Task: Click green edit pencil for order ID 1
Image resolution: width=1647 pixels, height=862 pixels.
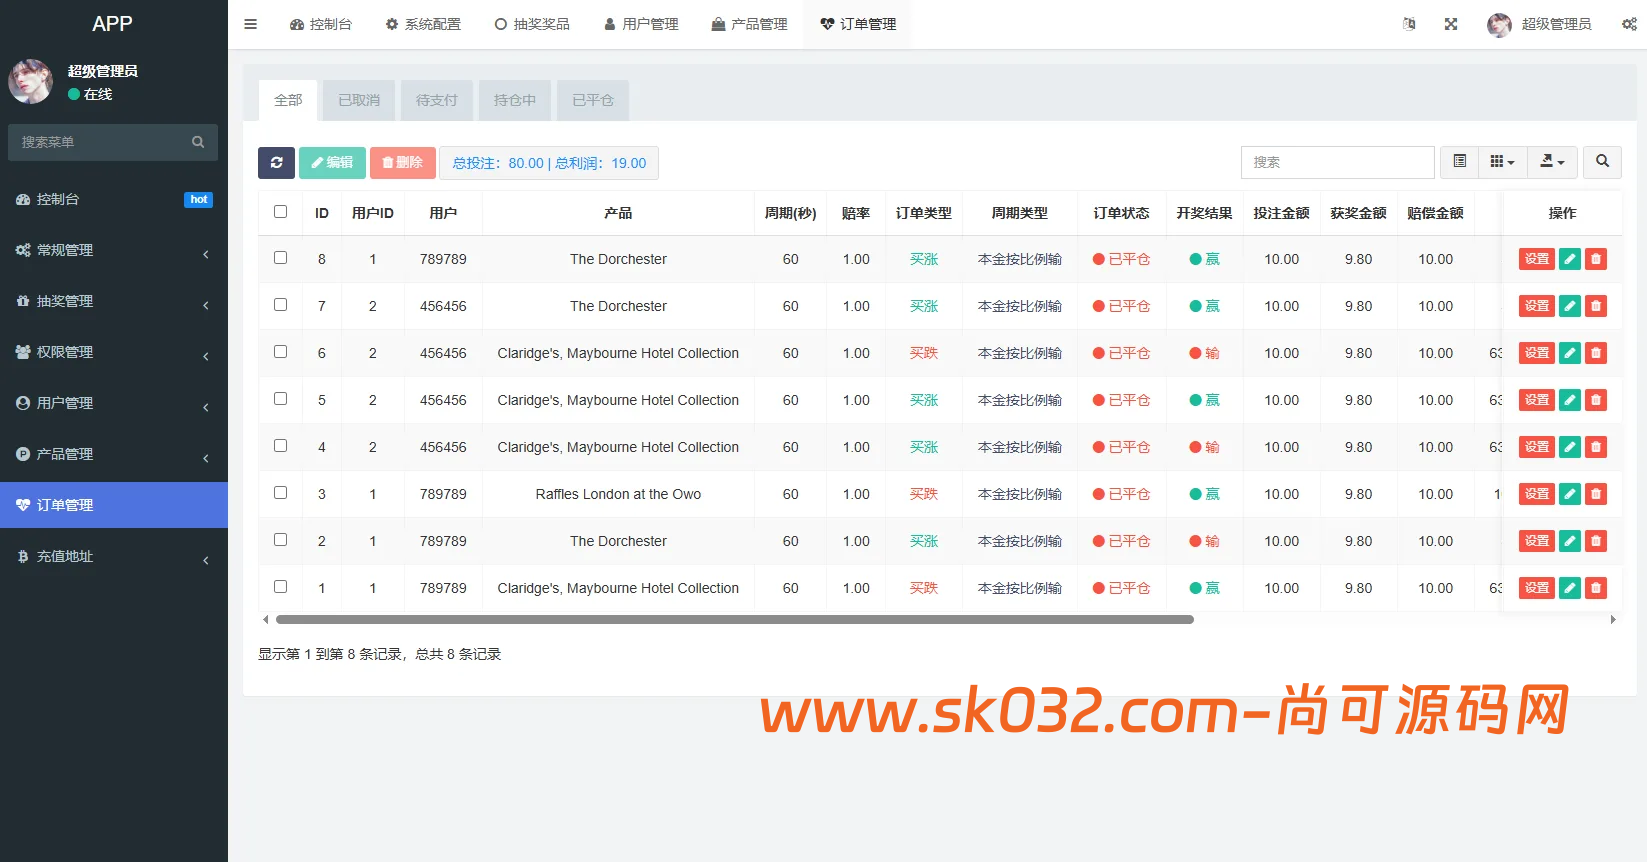Action: click(x=1570, y=588)
